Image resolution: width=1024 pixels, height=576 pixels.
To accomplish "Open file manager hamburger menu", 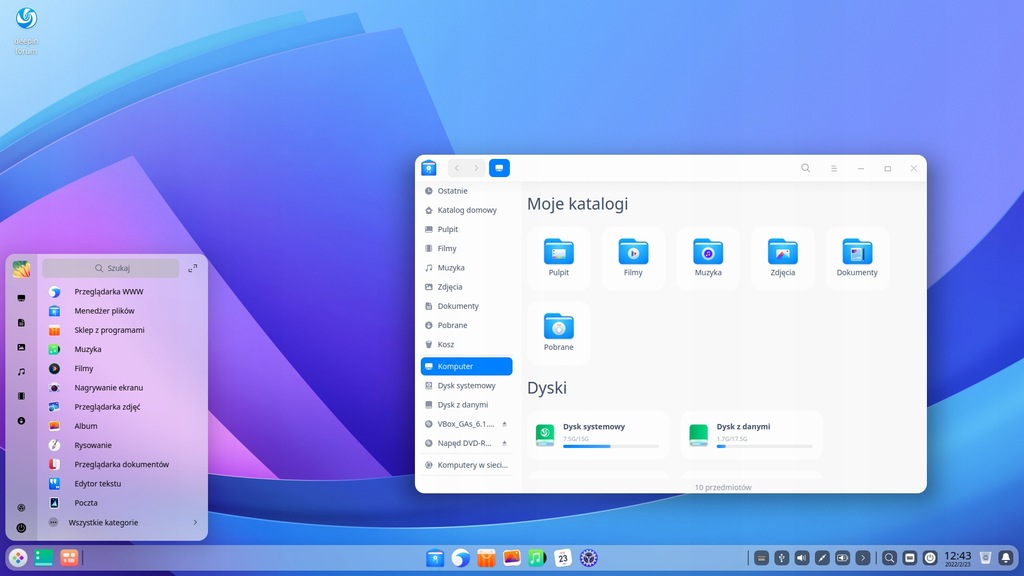I will coord(833,168).
